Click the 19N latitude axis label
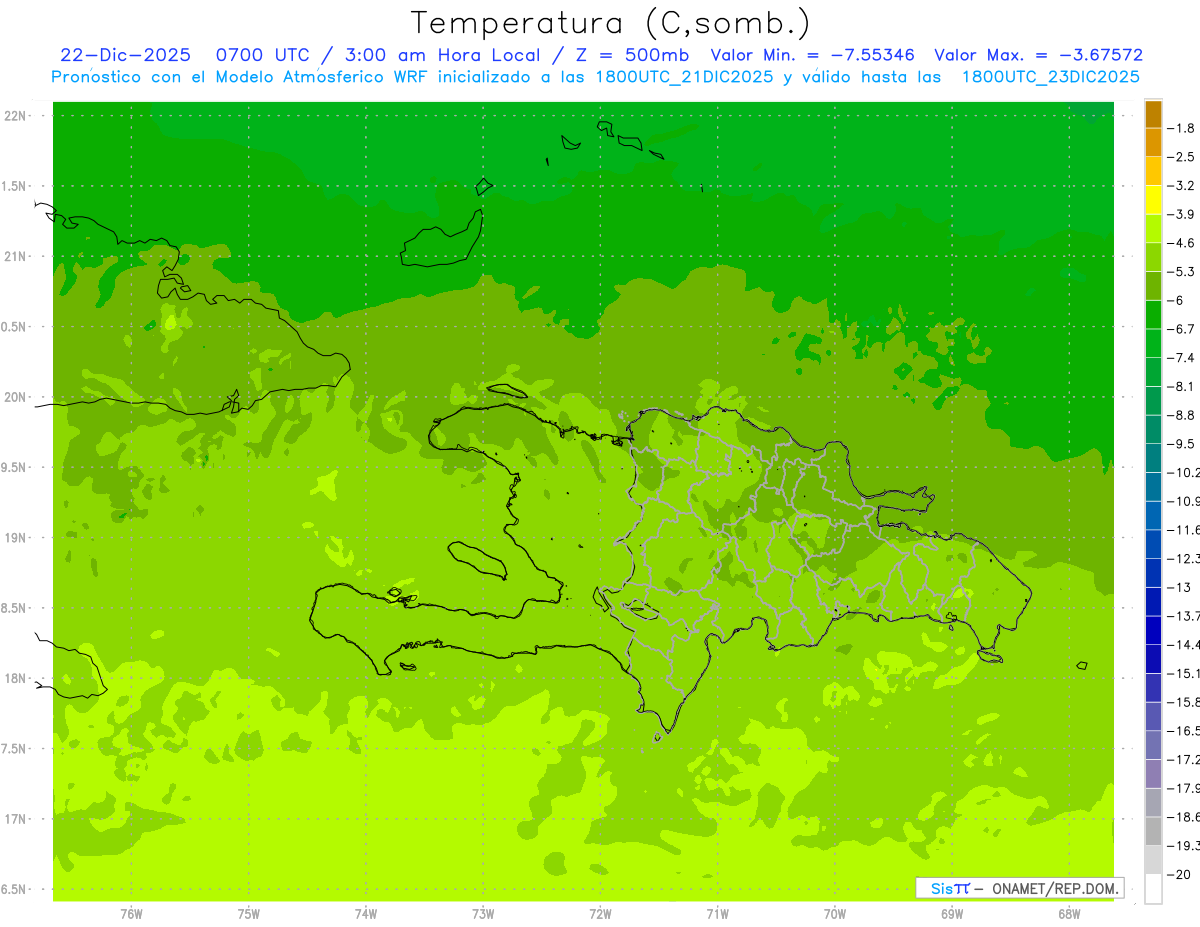This screenshot has height=927, width=1200. tap(16, 538)
